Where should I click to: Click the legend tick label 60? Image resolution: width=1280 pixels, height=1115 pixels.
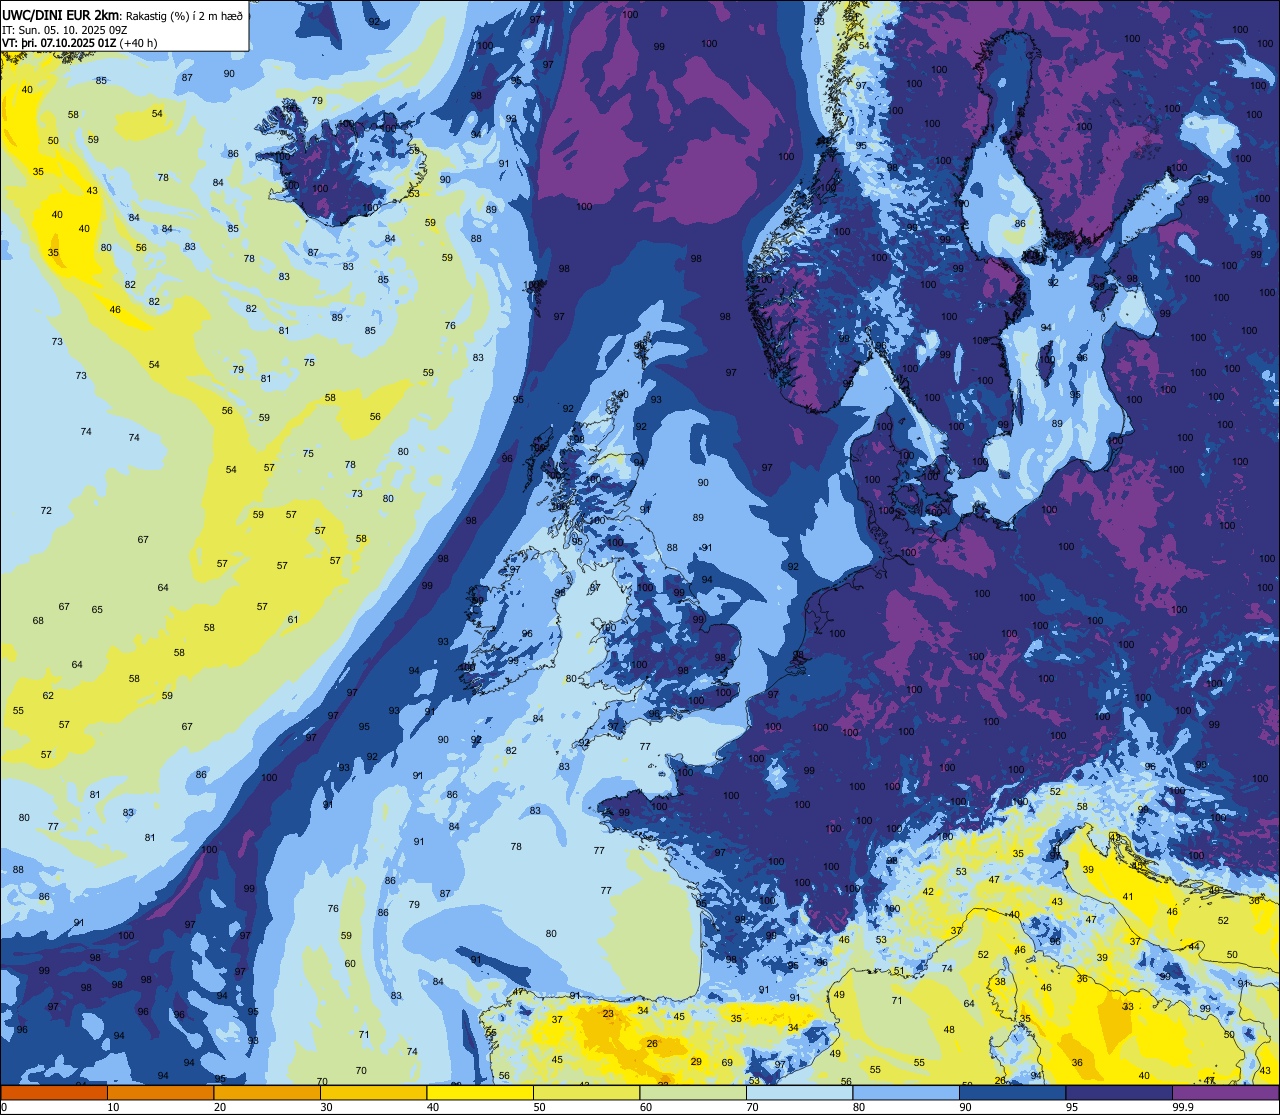pyautogui.click(x=646, y=1107)
